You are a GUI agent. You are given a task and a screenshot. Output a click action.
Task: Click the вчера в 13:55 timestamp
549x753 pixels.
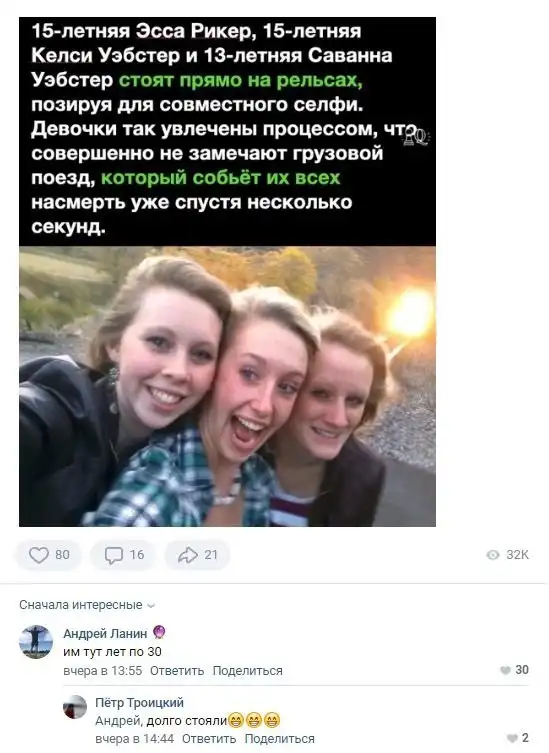103,671
